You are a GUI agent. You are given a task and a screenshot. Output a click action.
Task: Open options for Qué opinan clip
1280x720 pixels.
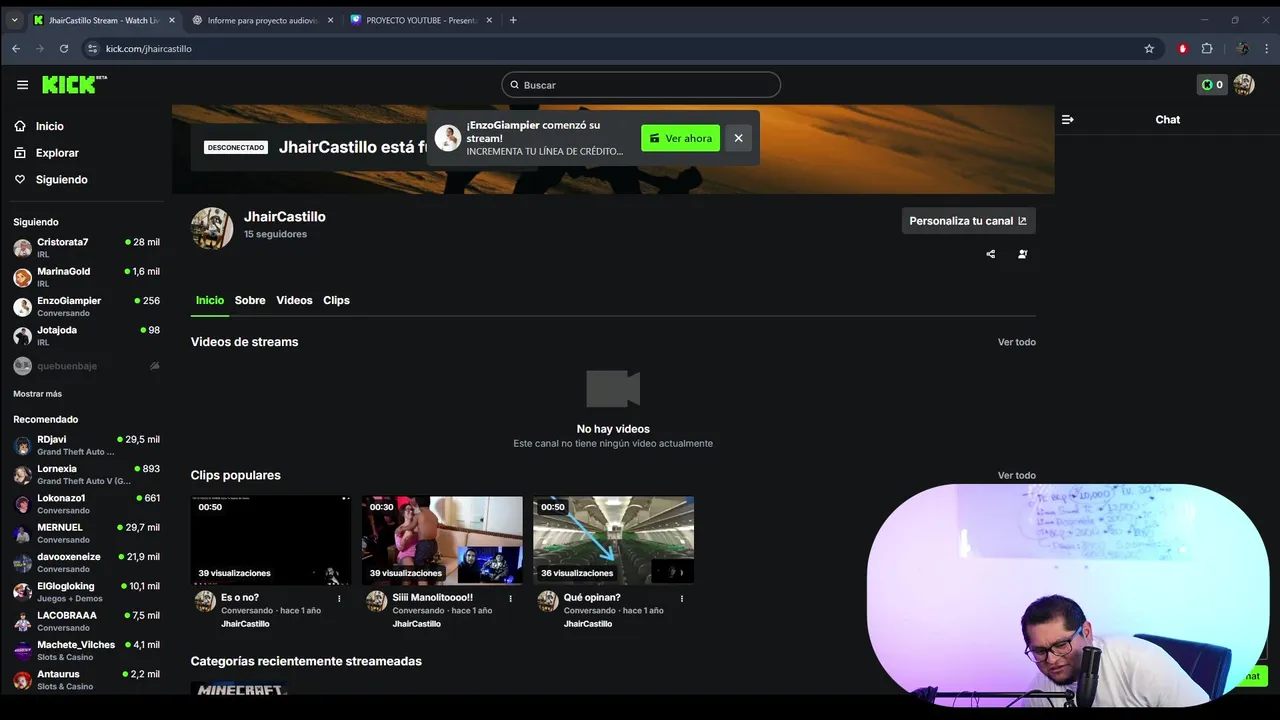click(x=682, y=599)
